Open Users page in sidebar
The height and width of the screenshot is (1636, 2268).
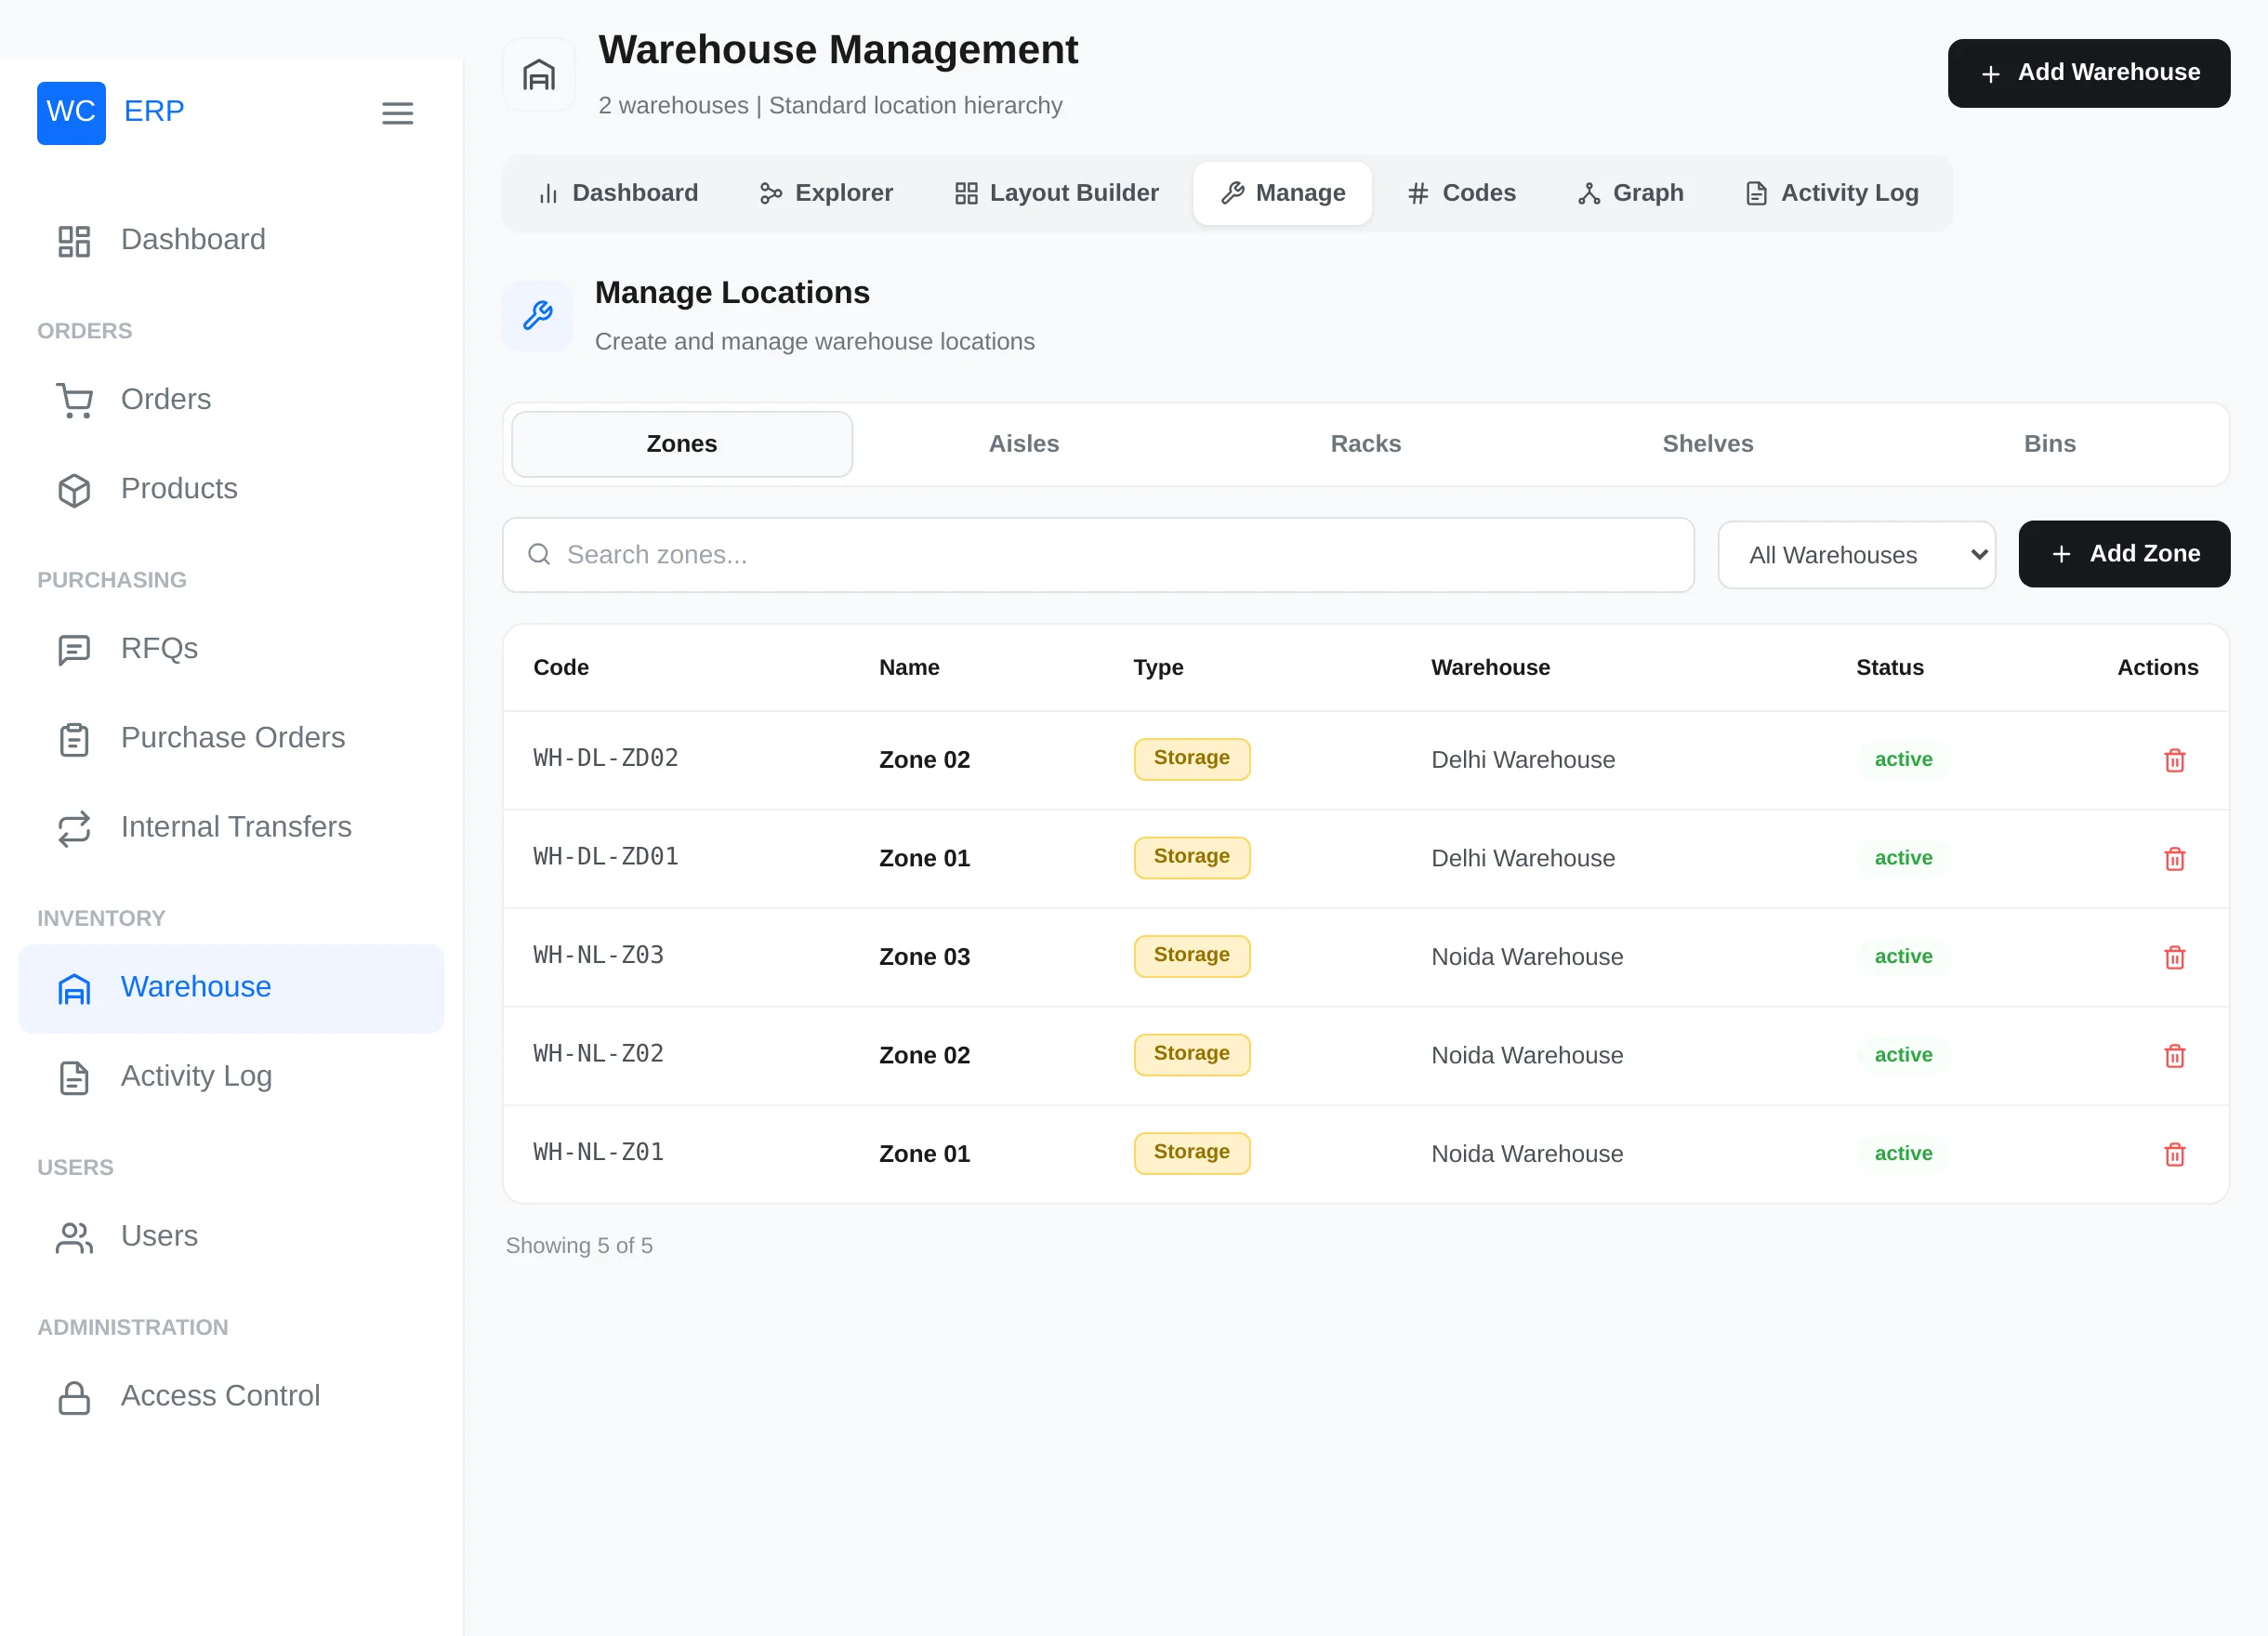[231, 1236]
